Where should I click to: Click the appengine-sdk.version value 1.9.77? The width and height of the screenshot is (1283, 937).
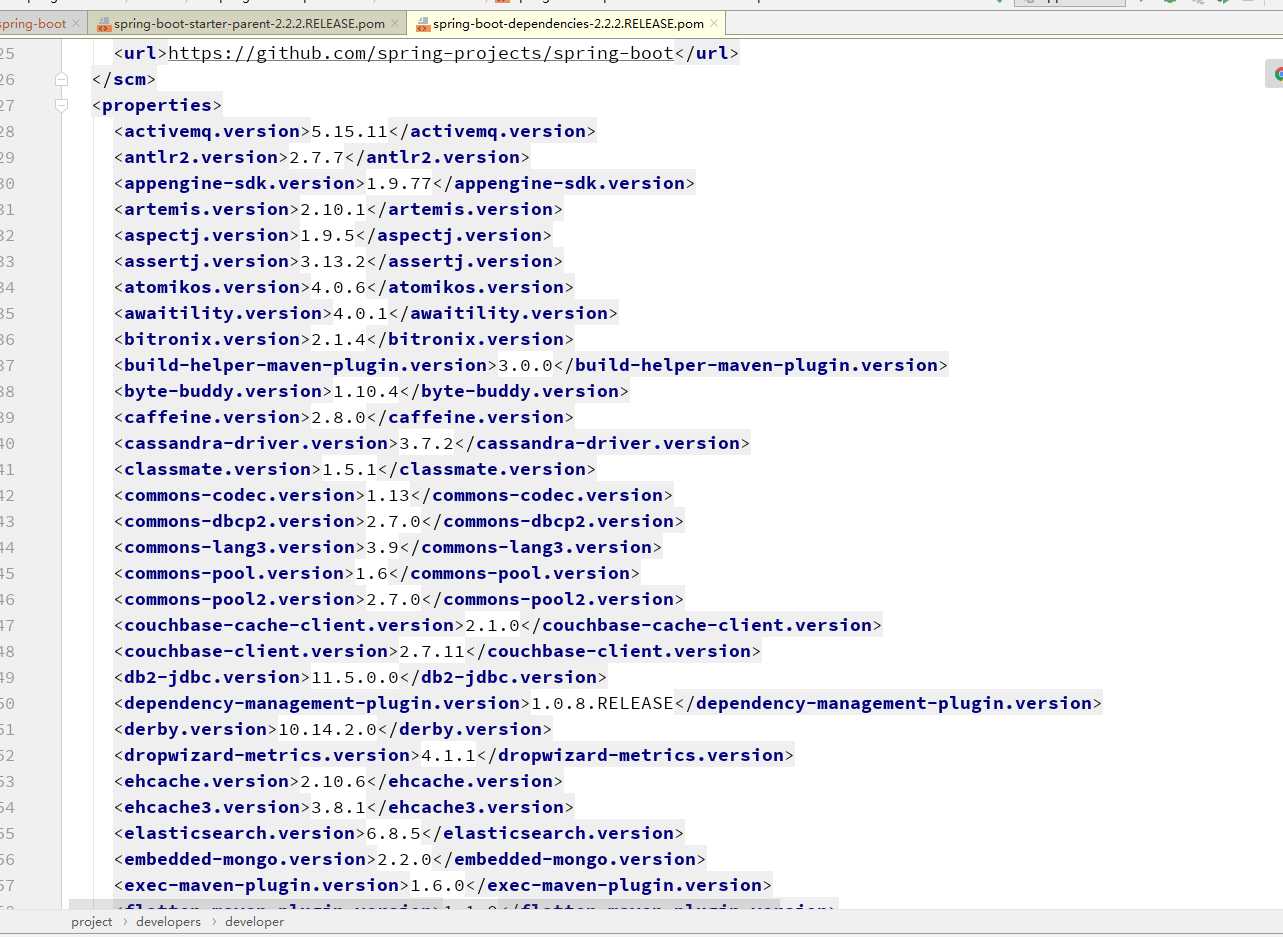pyautogui.click(x=399, y=183)
